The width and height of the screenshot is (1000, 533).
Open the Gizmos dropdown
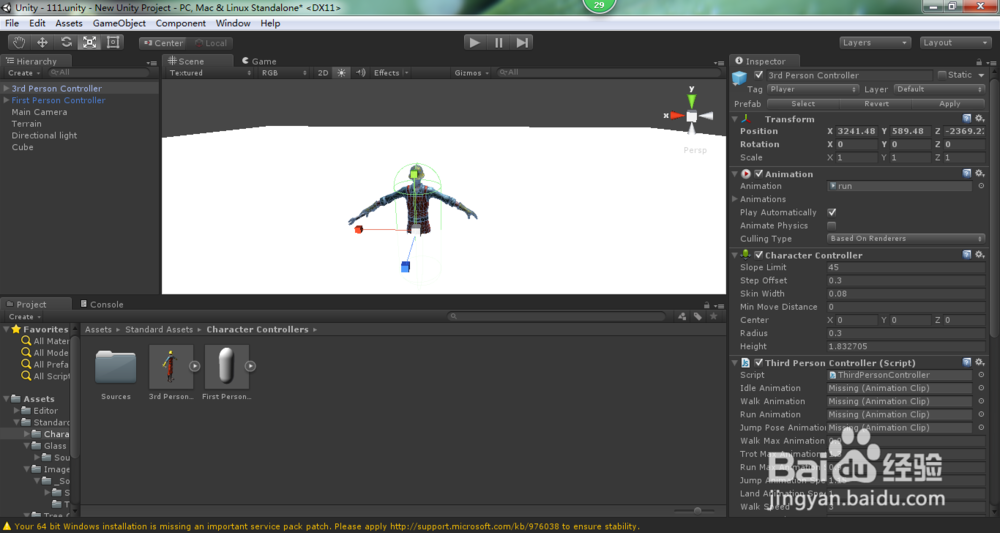[x=472, y=73]
